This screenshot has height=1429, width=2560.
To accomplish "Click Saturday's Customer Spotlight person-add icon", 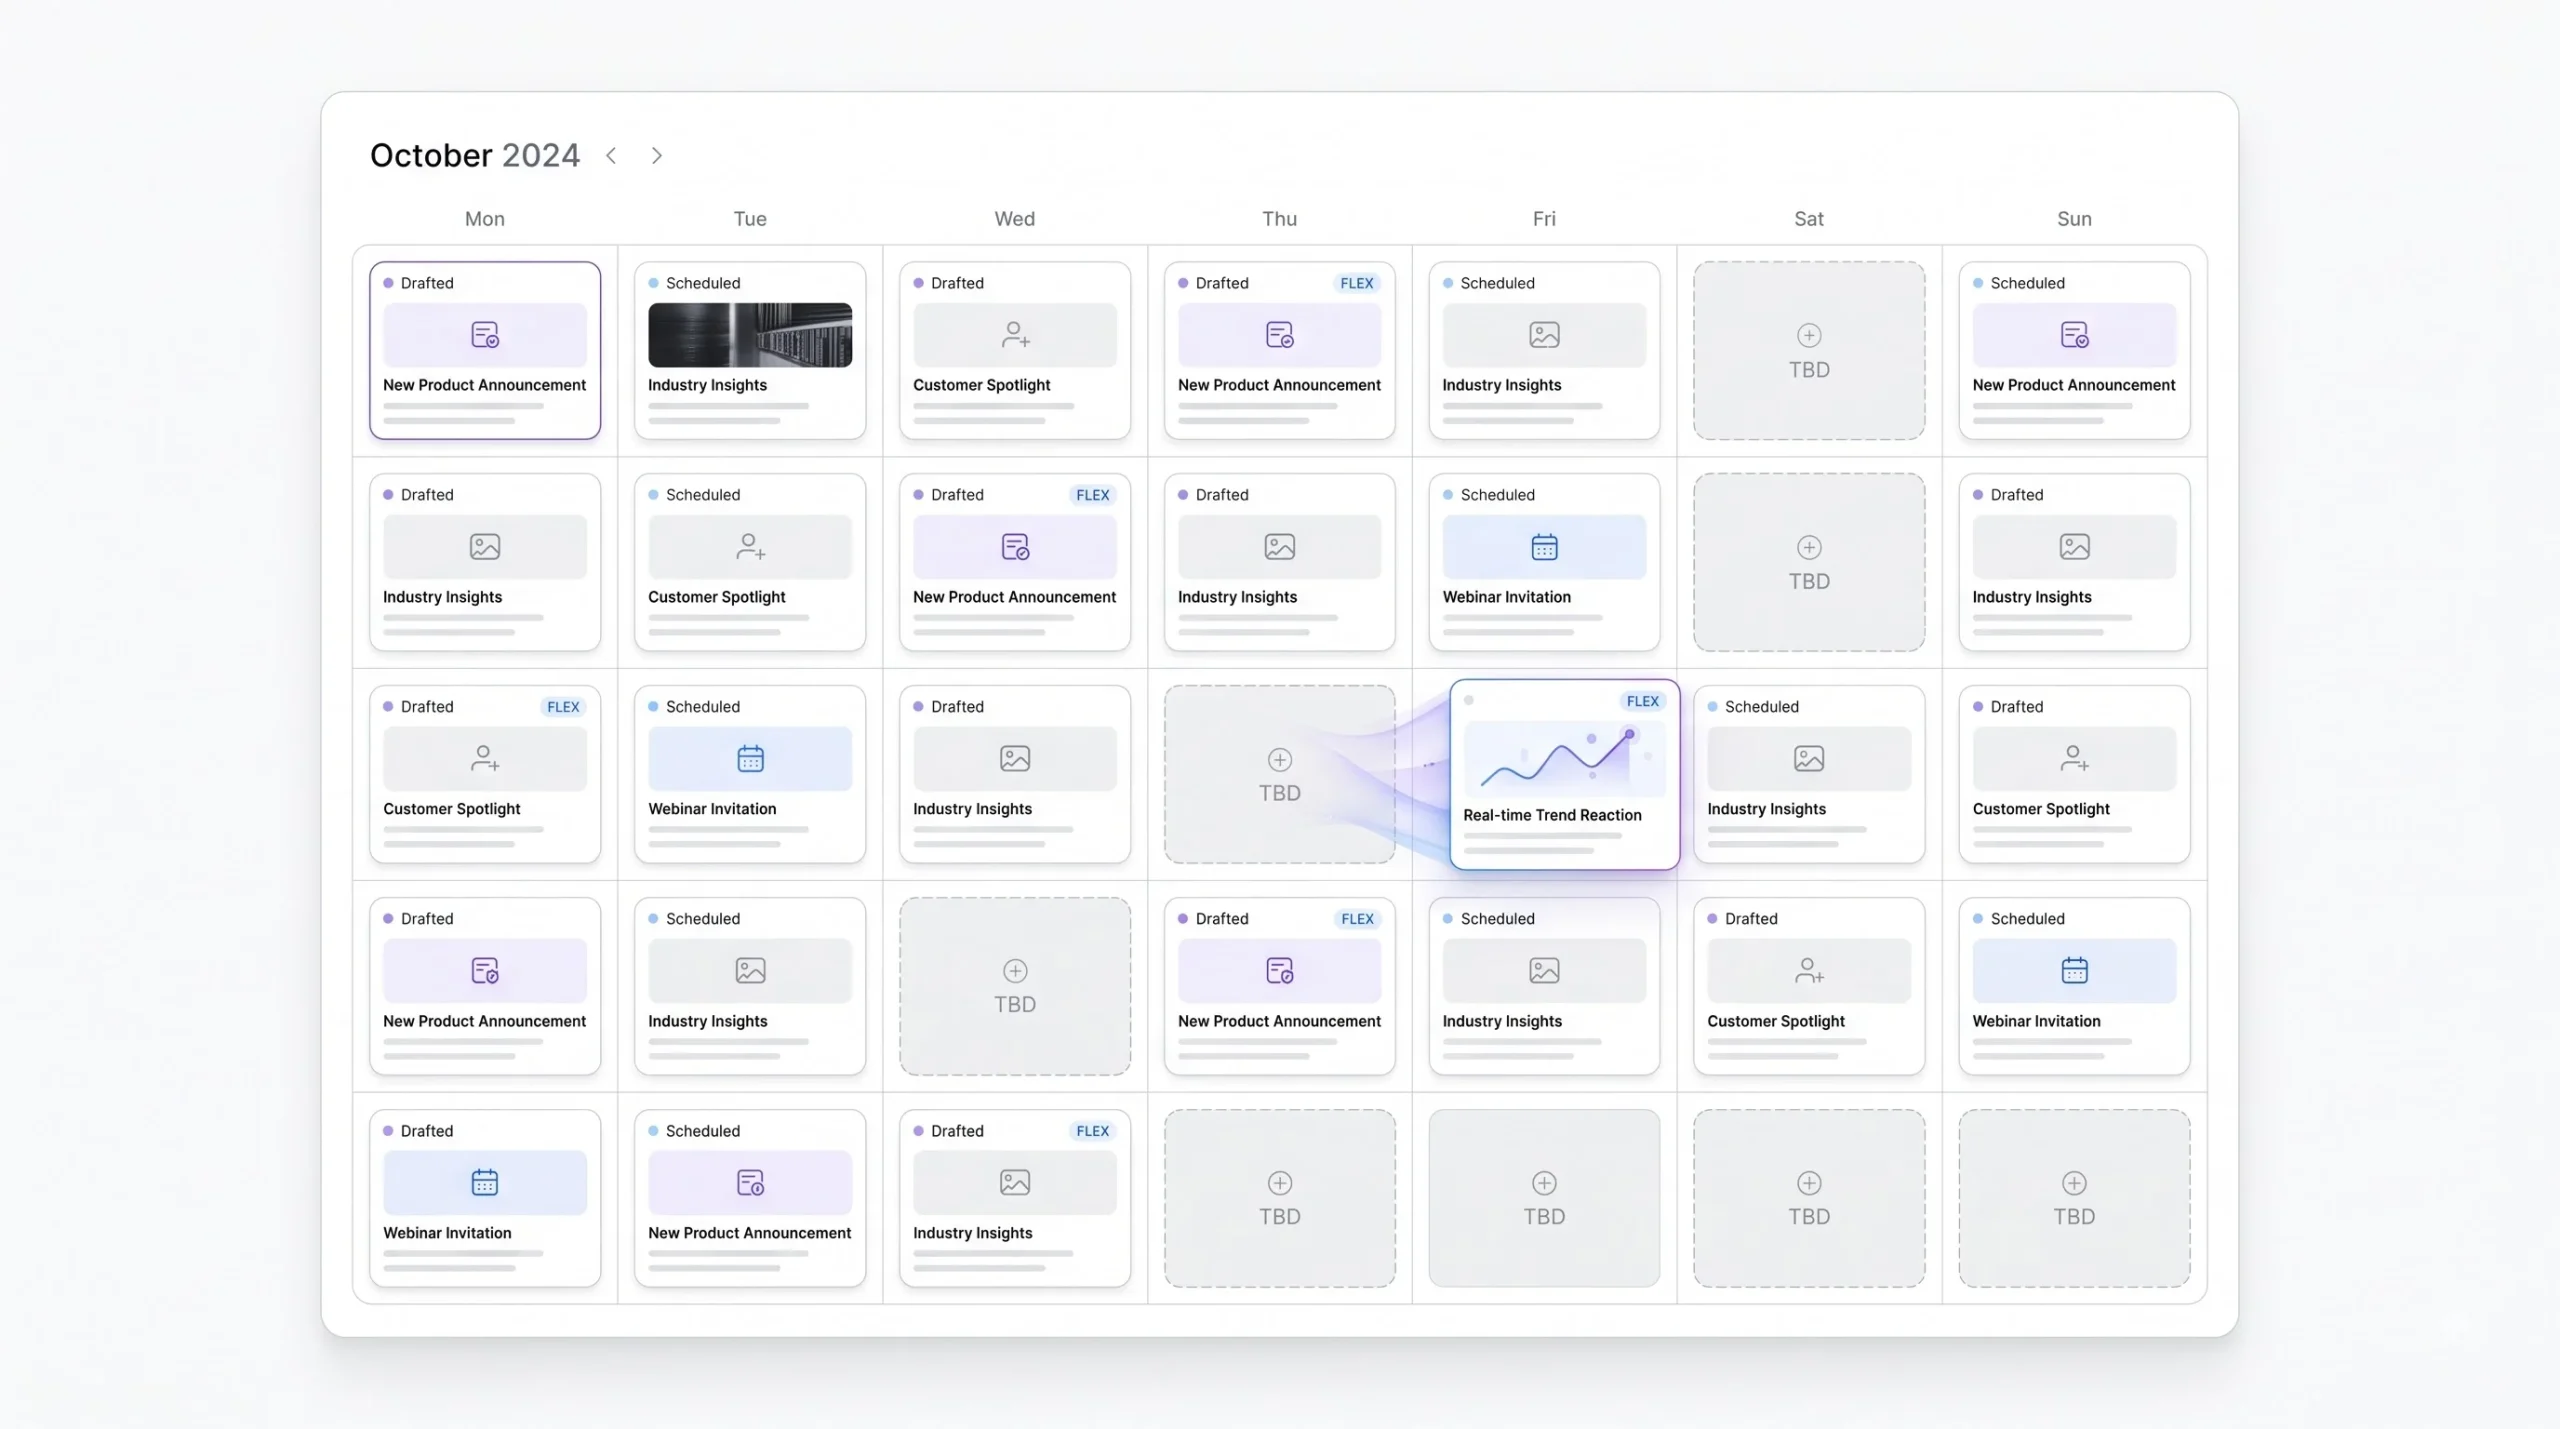I will pos(1809,970).
